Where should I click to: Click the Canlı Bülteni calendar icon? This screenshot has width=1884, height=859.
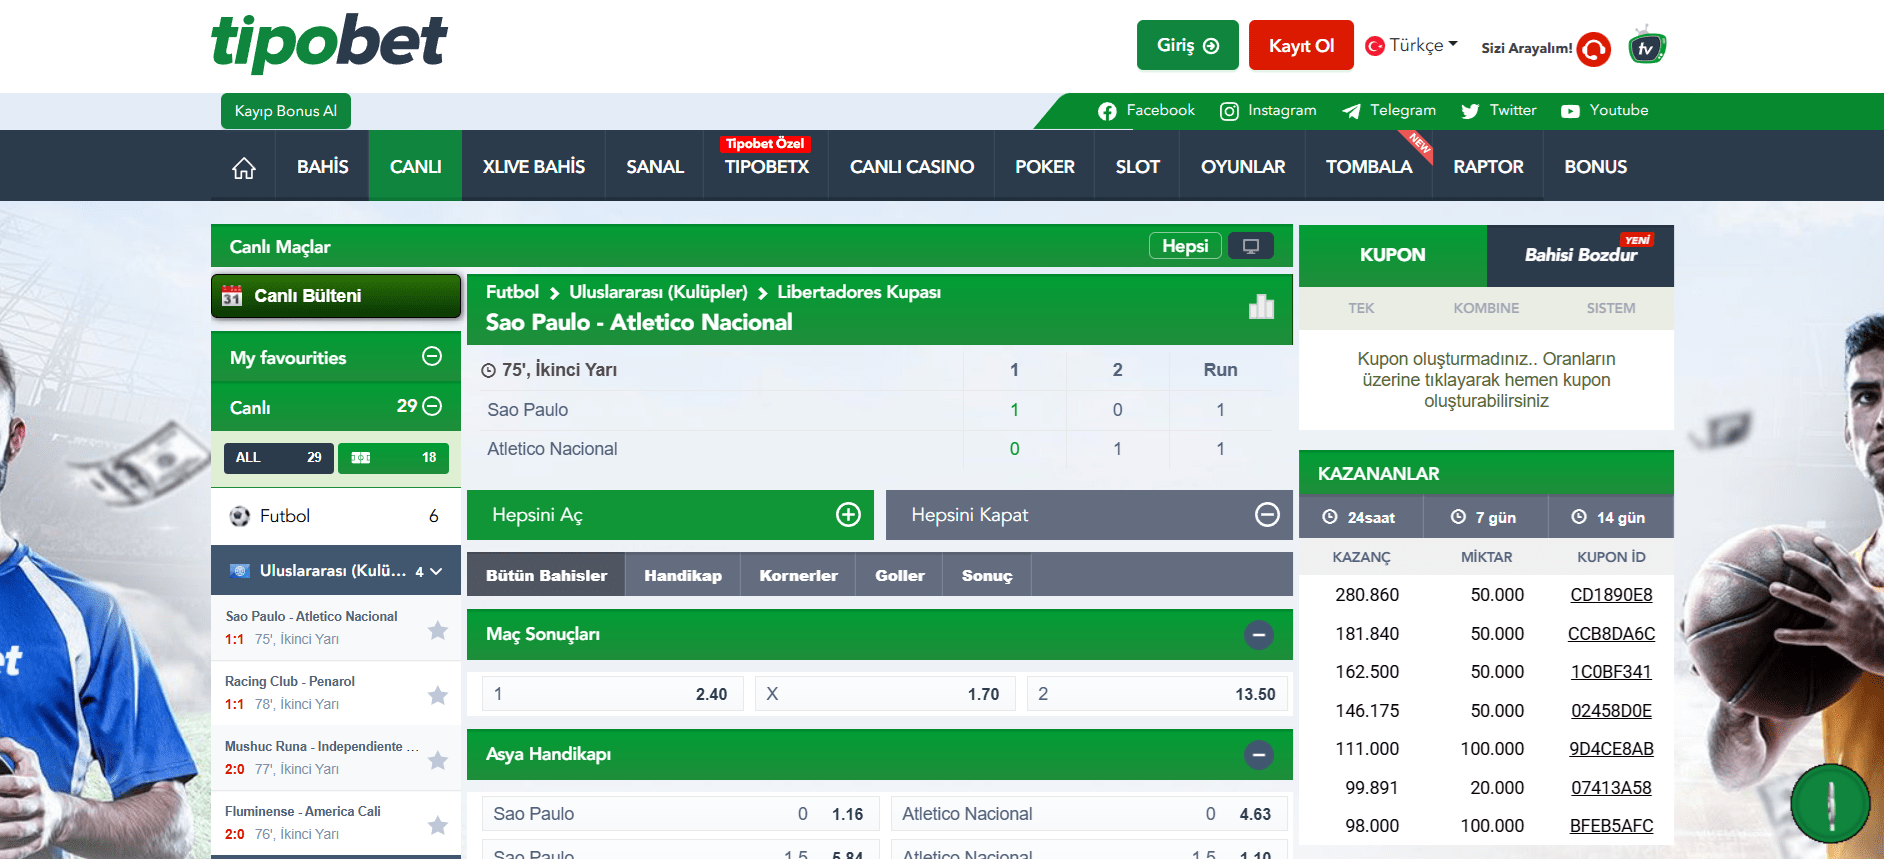coord(232,296)
